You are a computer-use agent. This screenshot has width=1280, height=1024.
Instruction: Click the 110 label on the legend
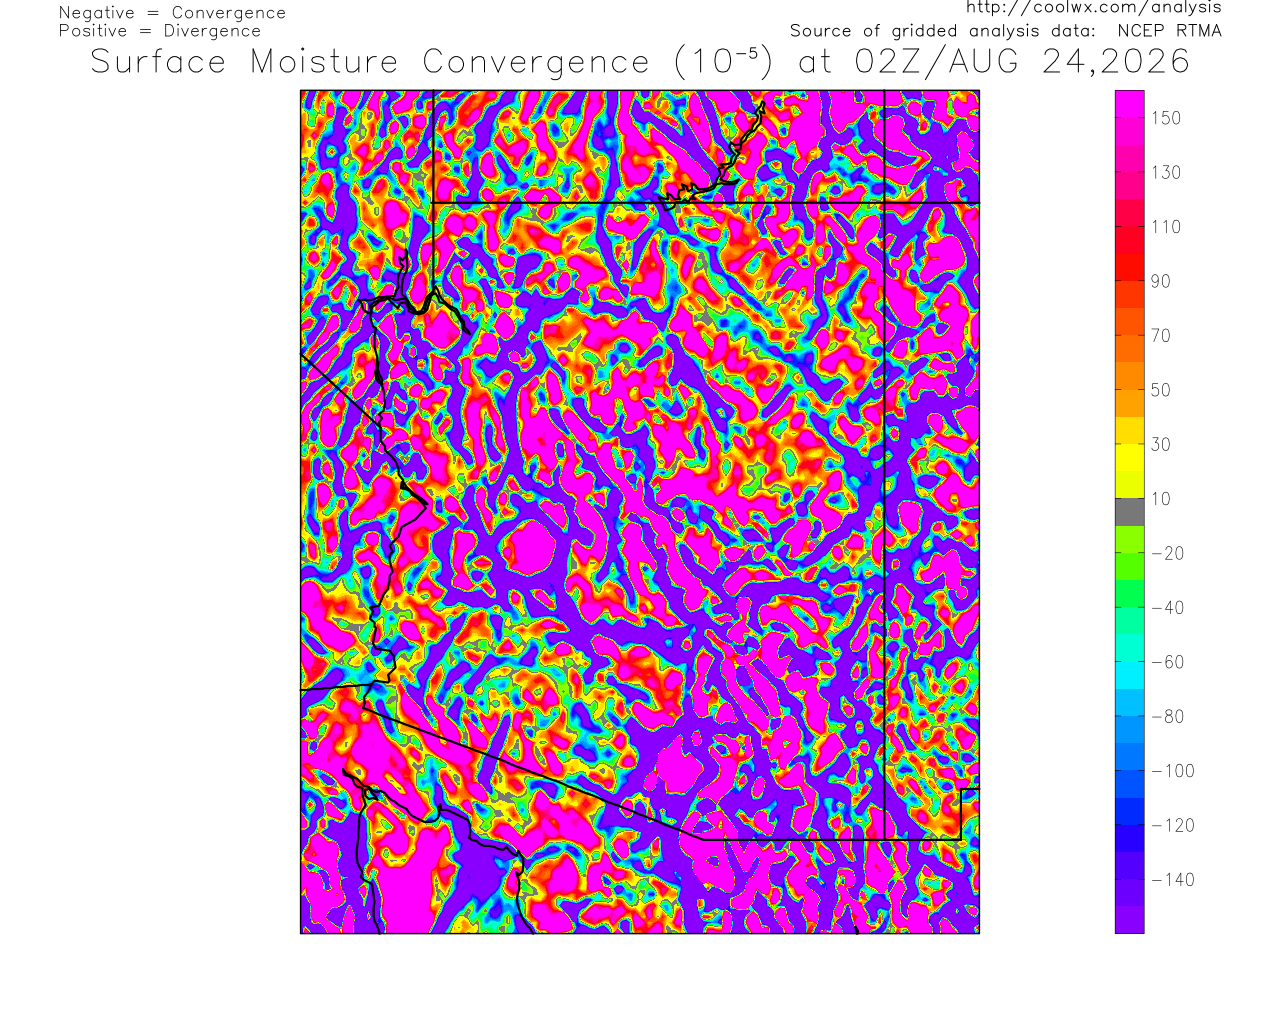point(1165,227)
